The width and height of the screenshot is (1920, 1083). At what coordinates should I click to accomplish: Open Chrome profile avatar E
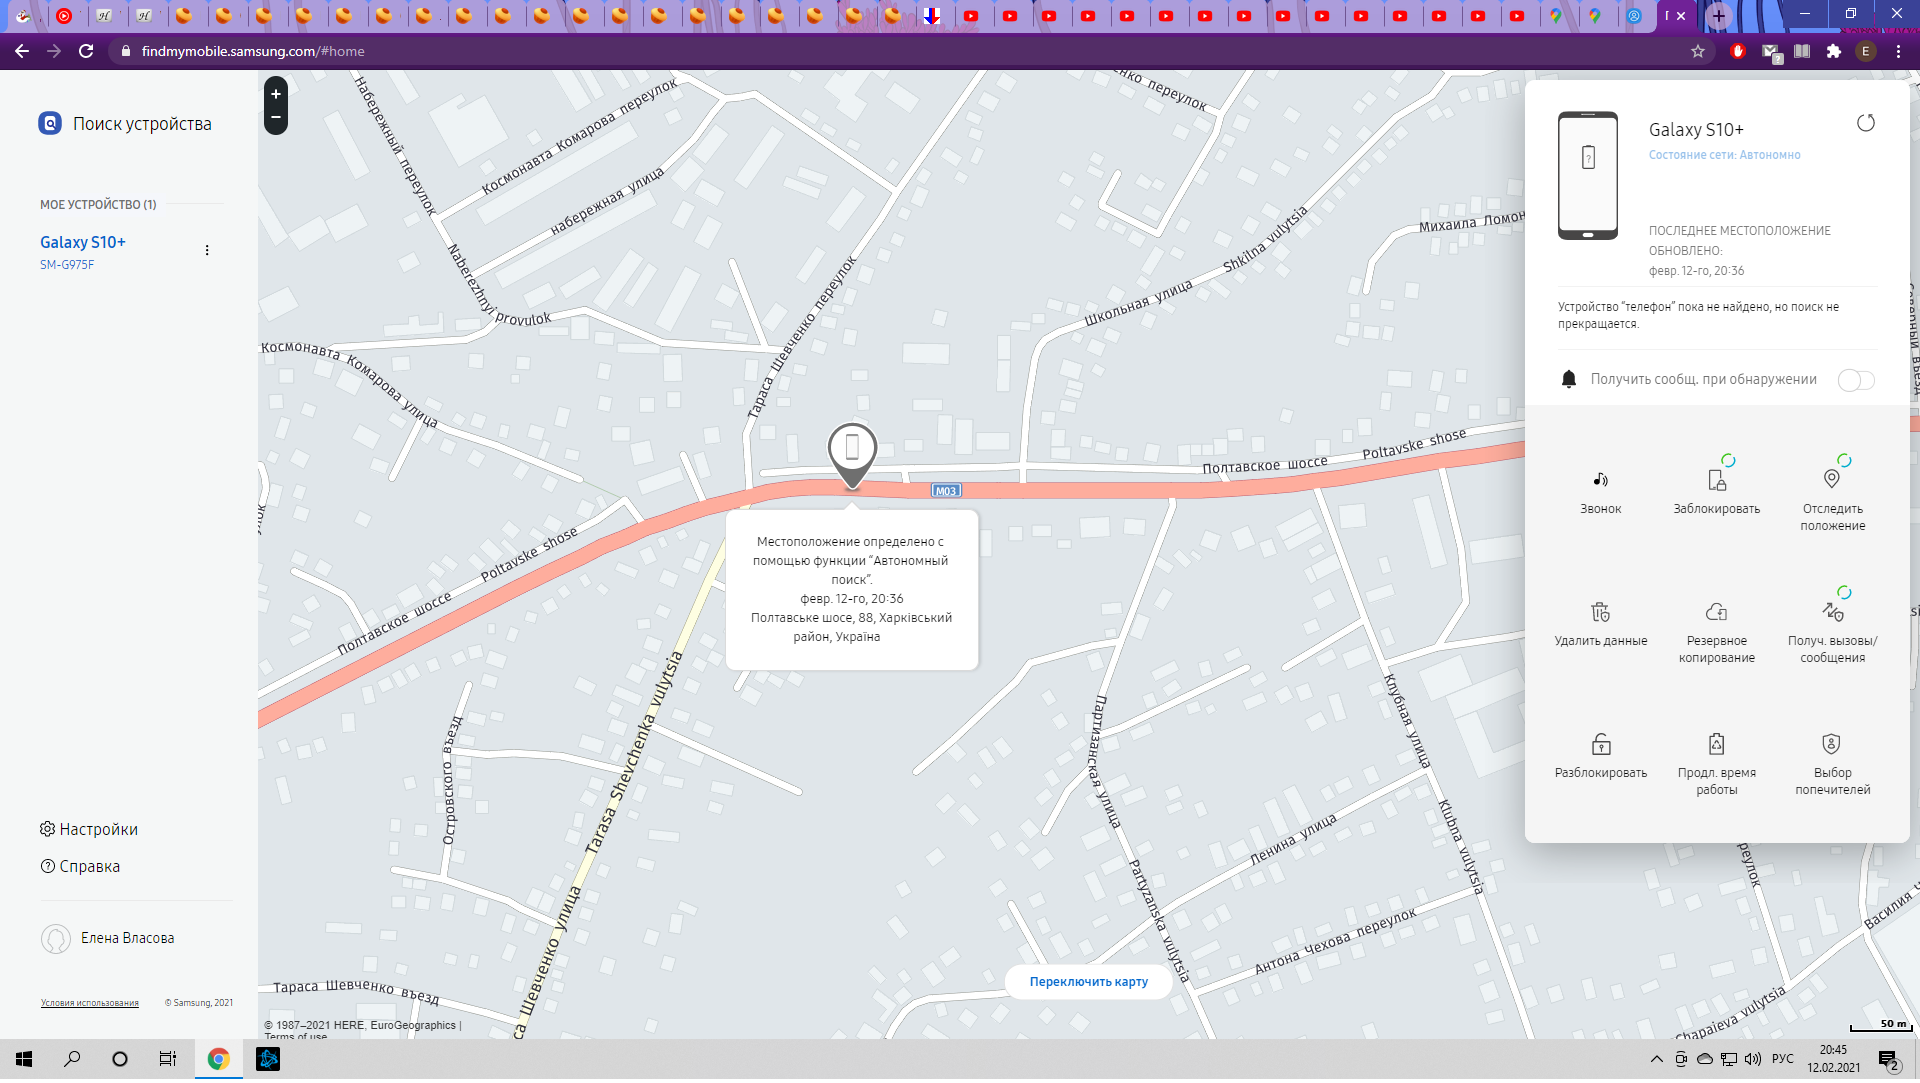tap(1865, 51)
